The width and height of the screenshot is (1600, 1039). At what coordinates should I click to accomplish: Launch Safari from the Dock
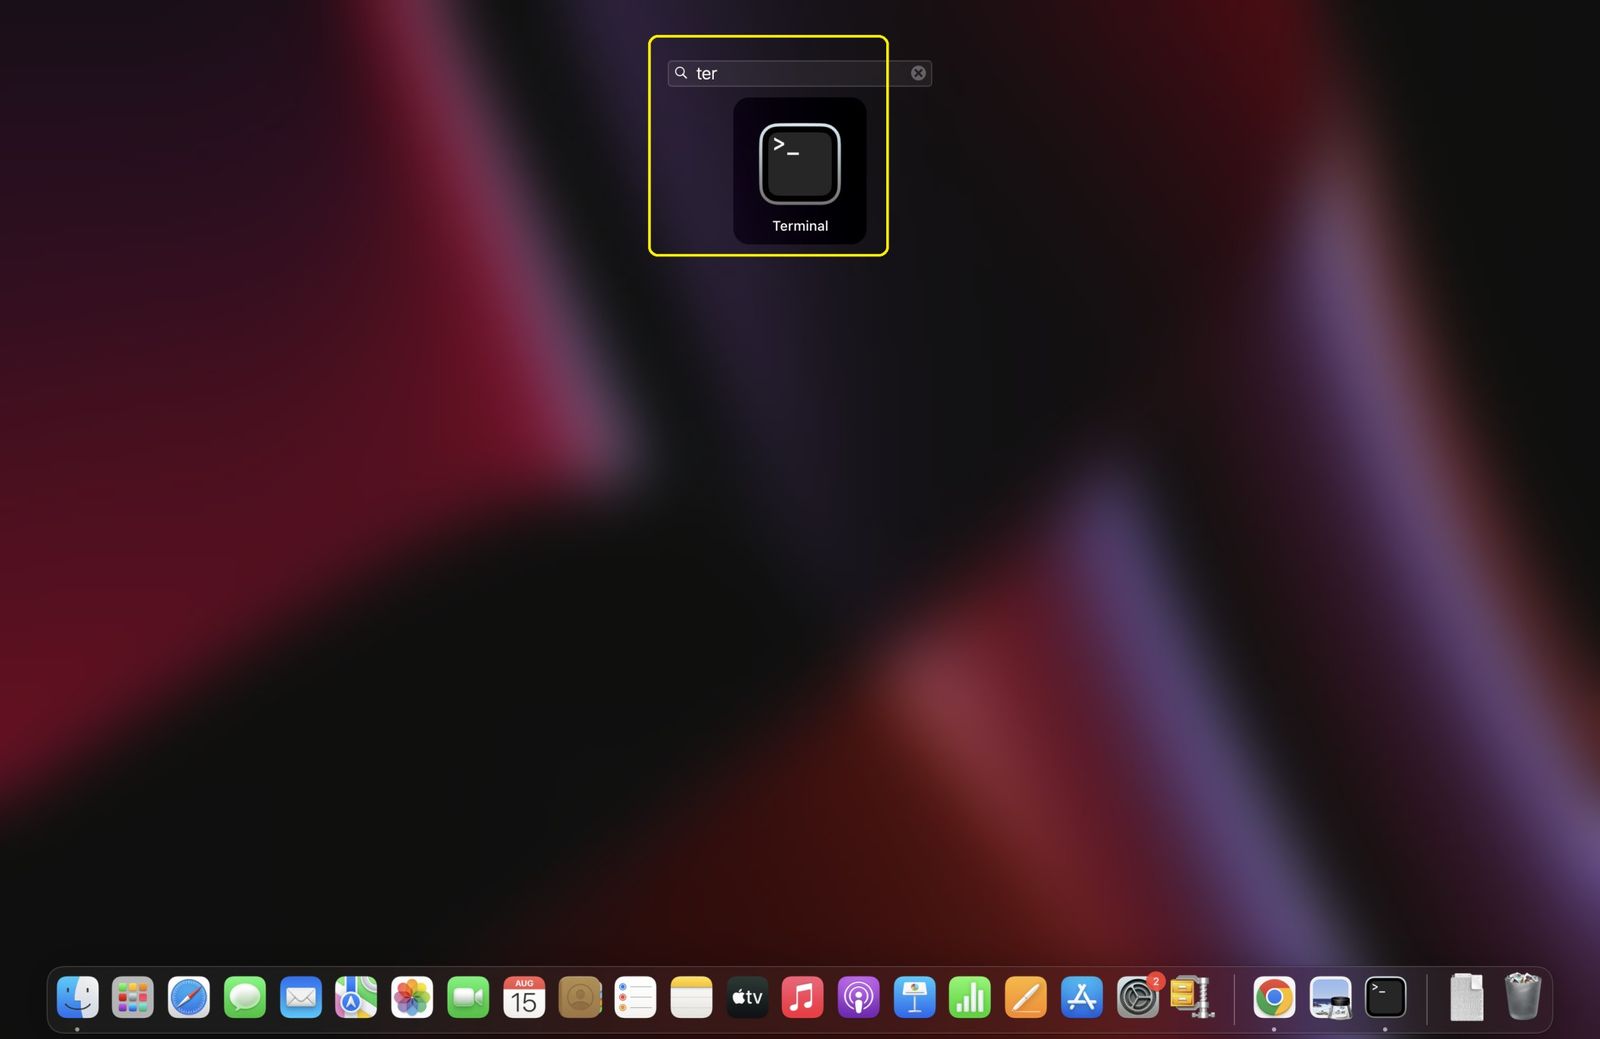tap(189, 997)
